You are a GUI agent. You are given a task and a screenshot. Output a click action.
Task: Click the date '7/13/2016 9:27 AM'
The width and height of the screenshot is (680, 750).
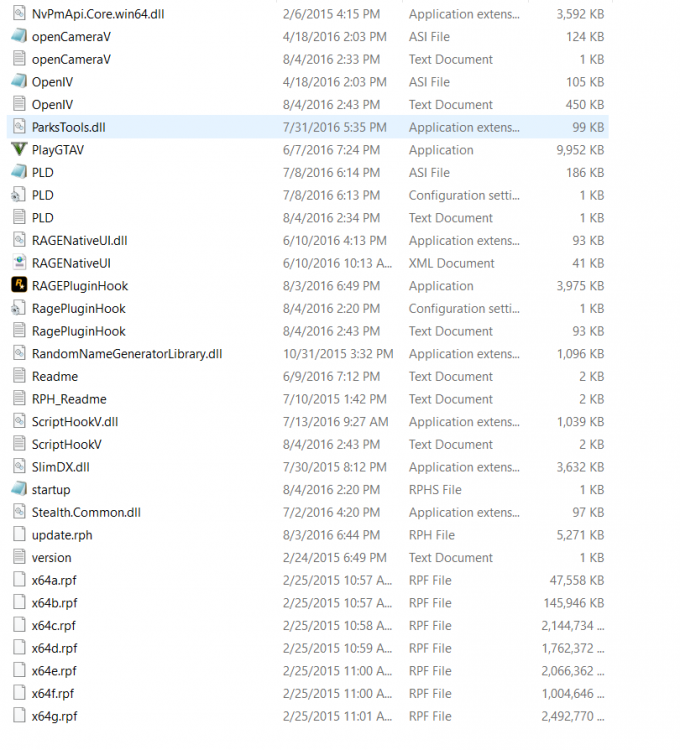coord(335,422)
